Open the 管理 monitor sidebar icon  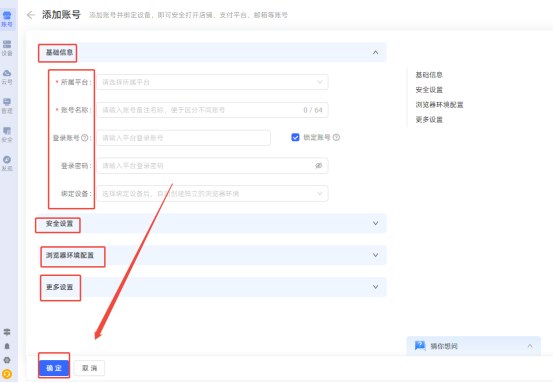tap(7, 106)
